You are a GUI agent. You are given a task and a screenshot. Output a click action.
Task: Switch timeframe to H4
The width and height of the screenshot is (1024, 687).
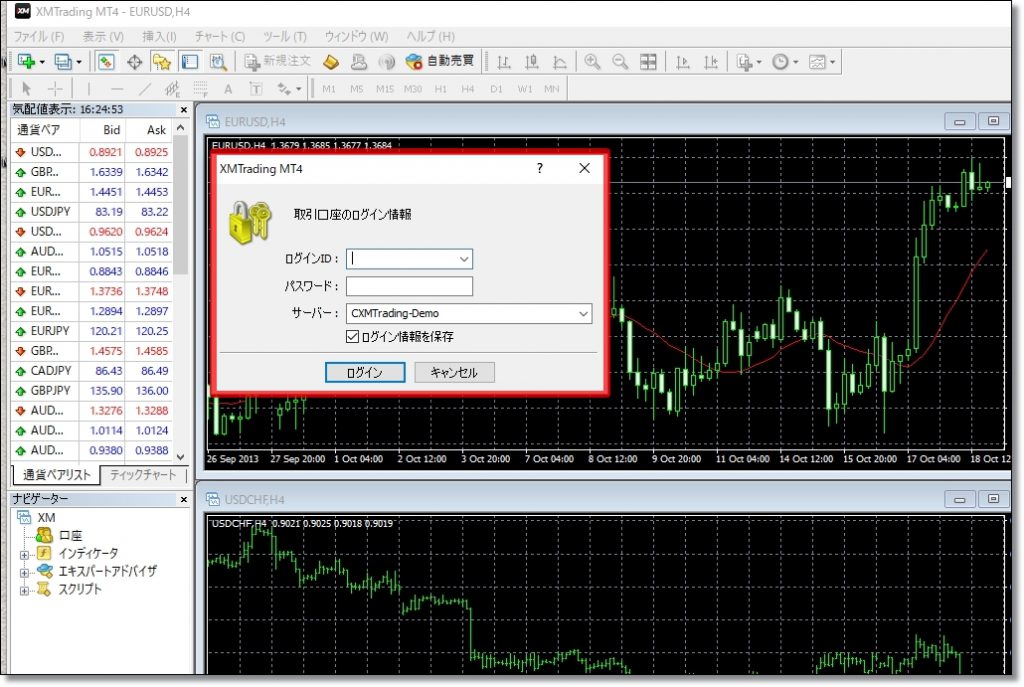point(468,89)
